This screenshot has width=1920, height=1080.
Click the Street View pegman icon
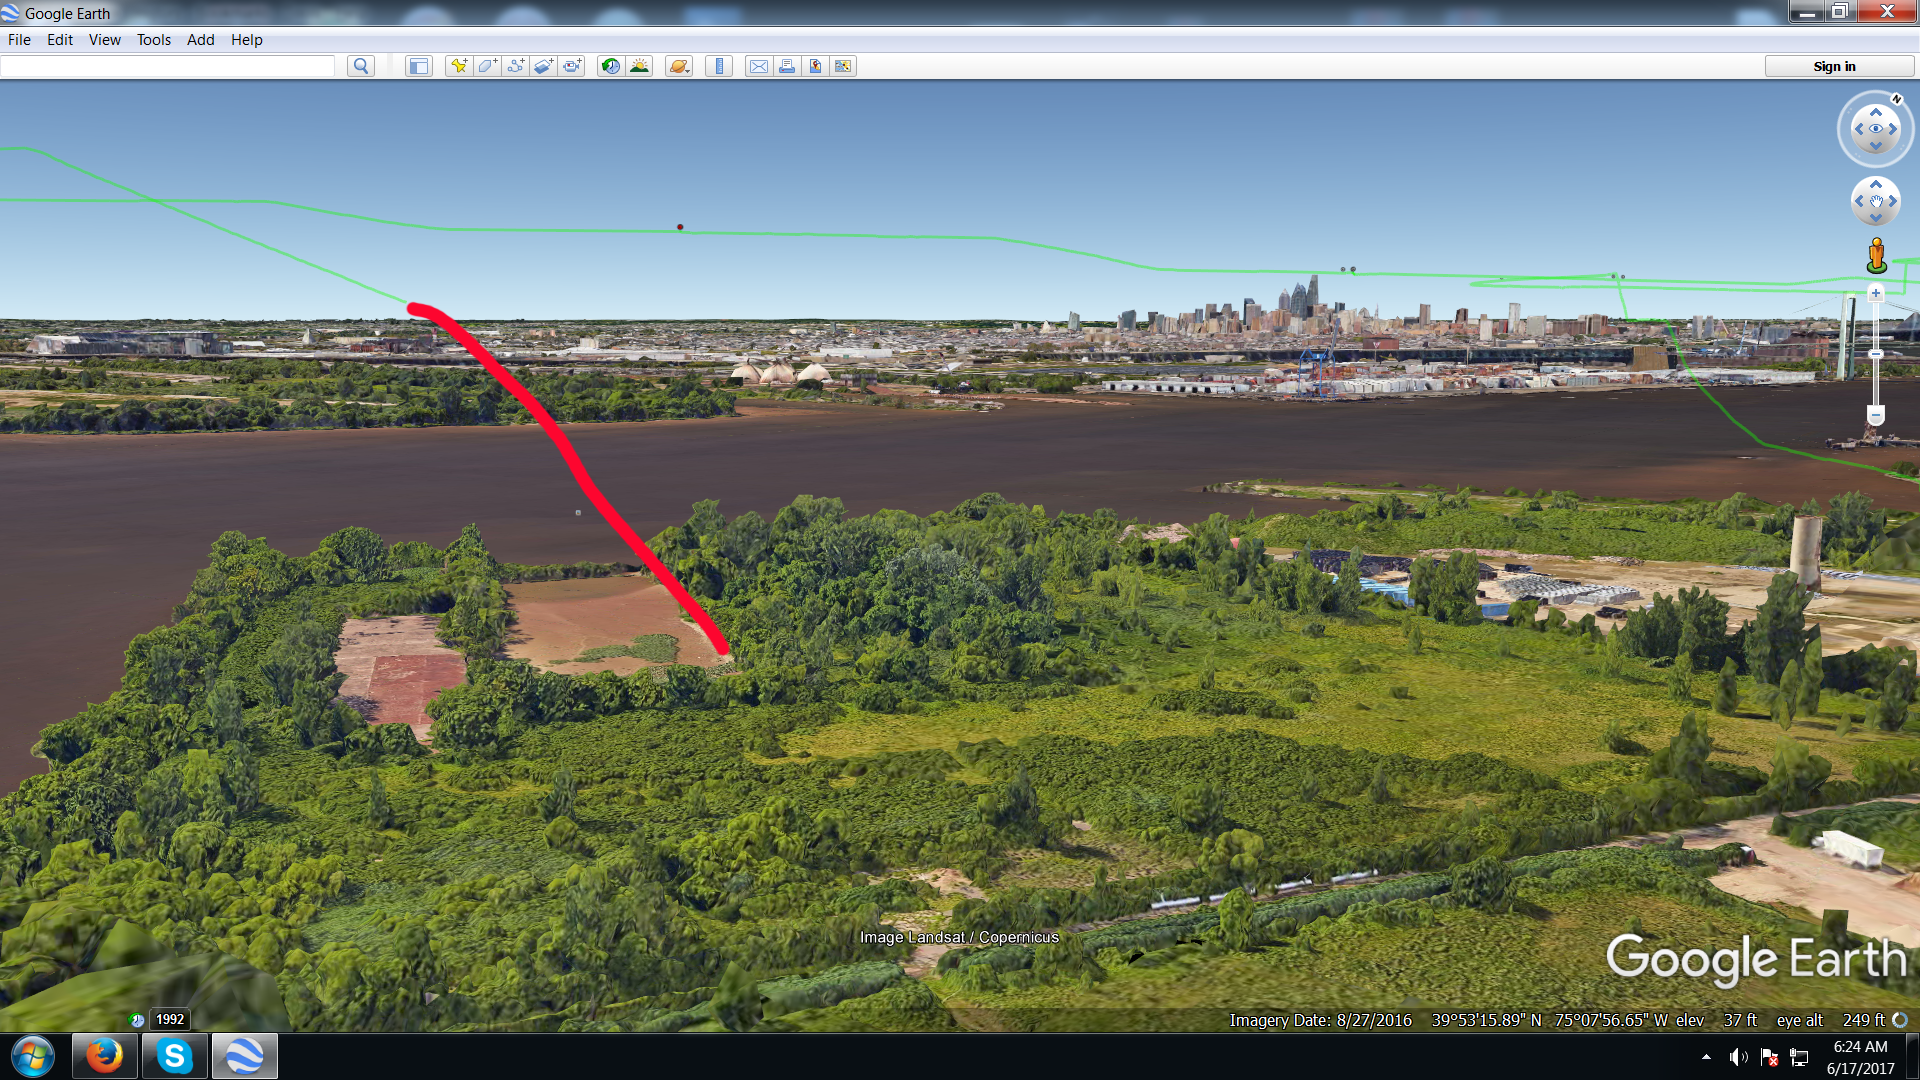pos(1877,255)
